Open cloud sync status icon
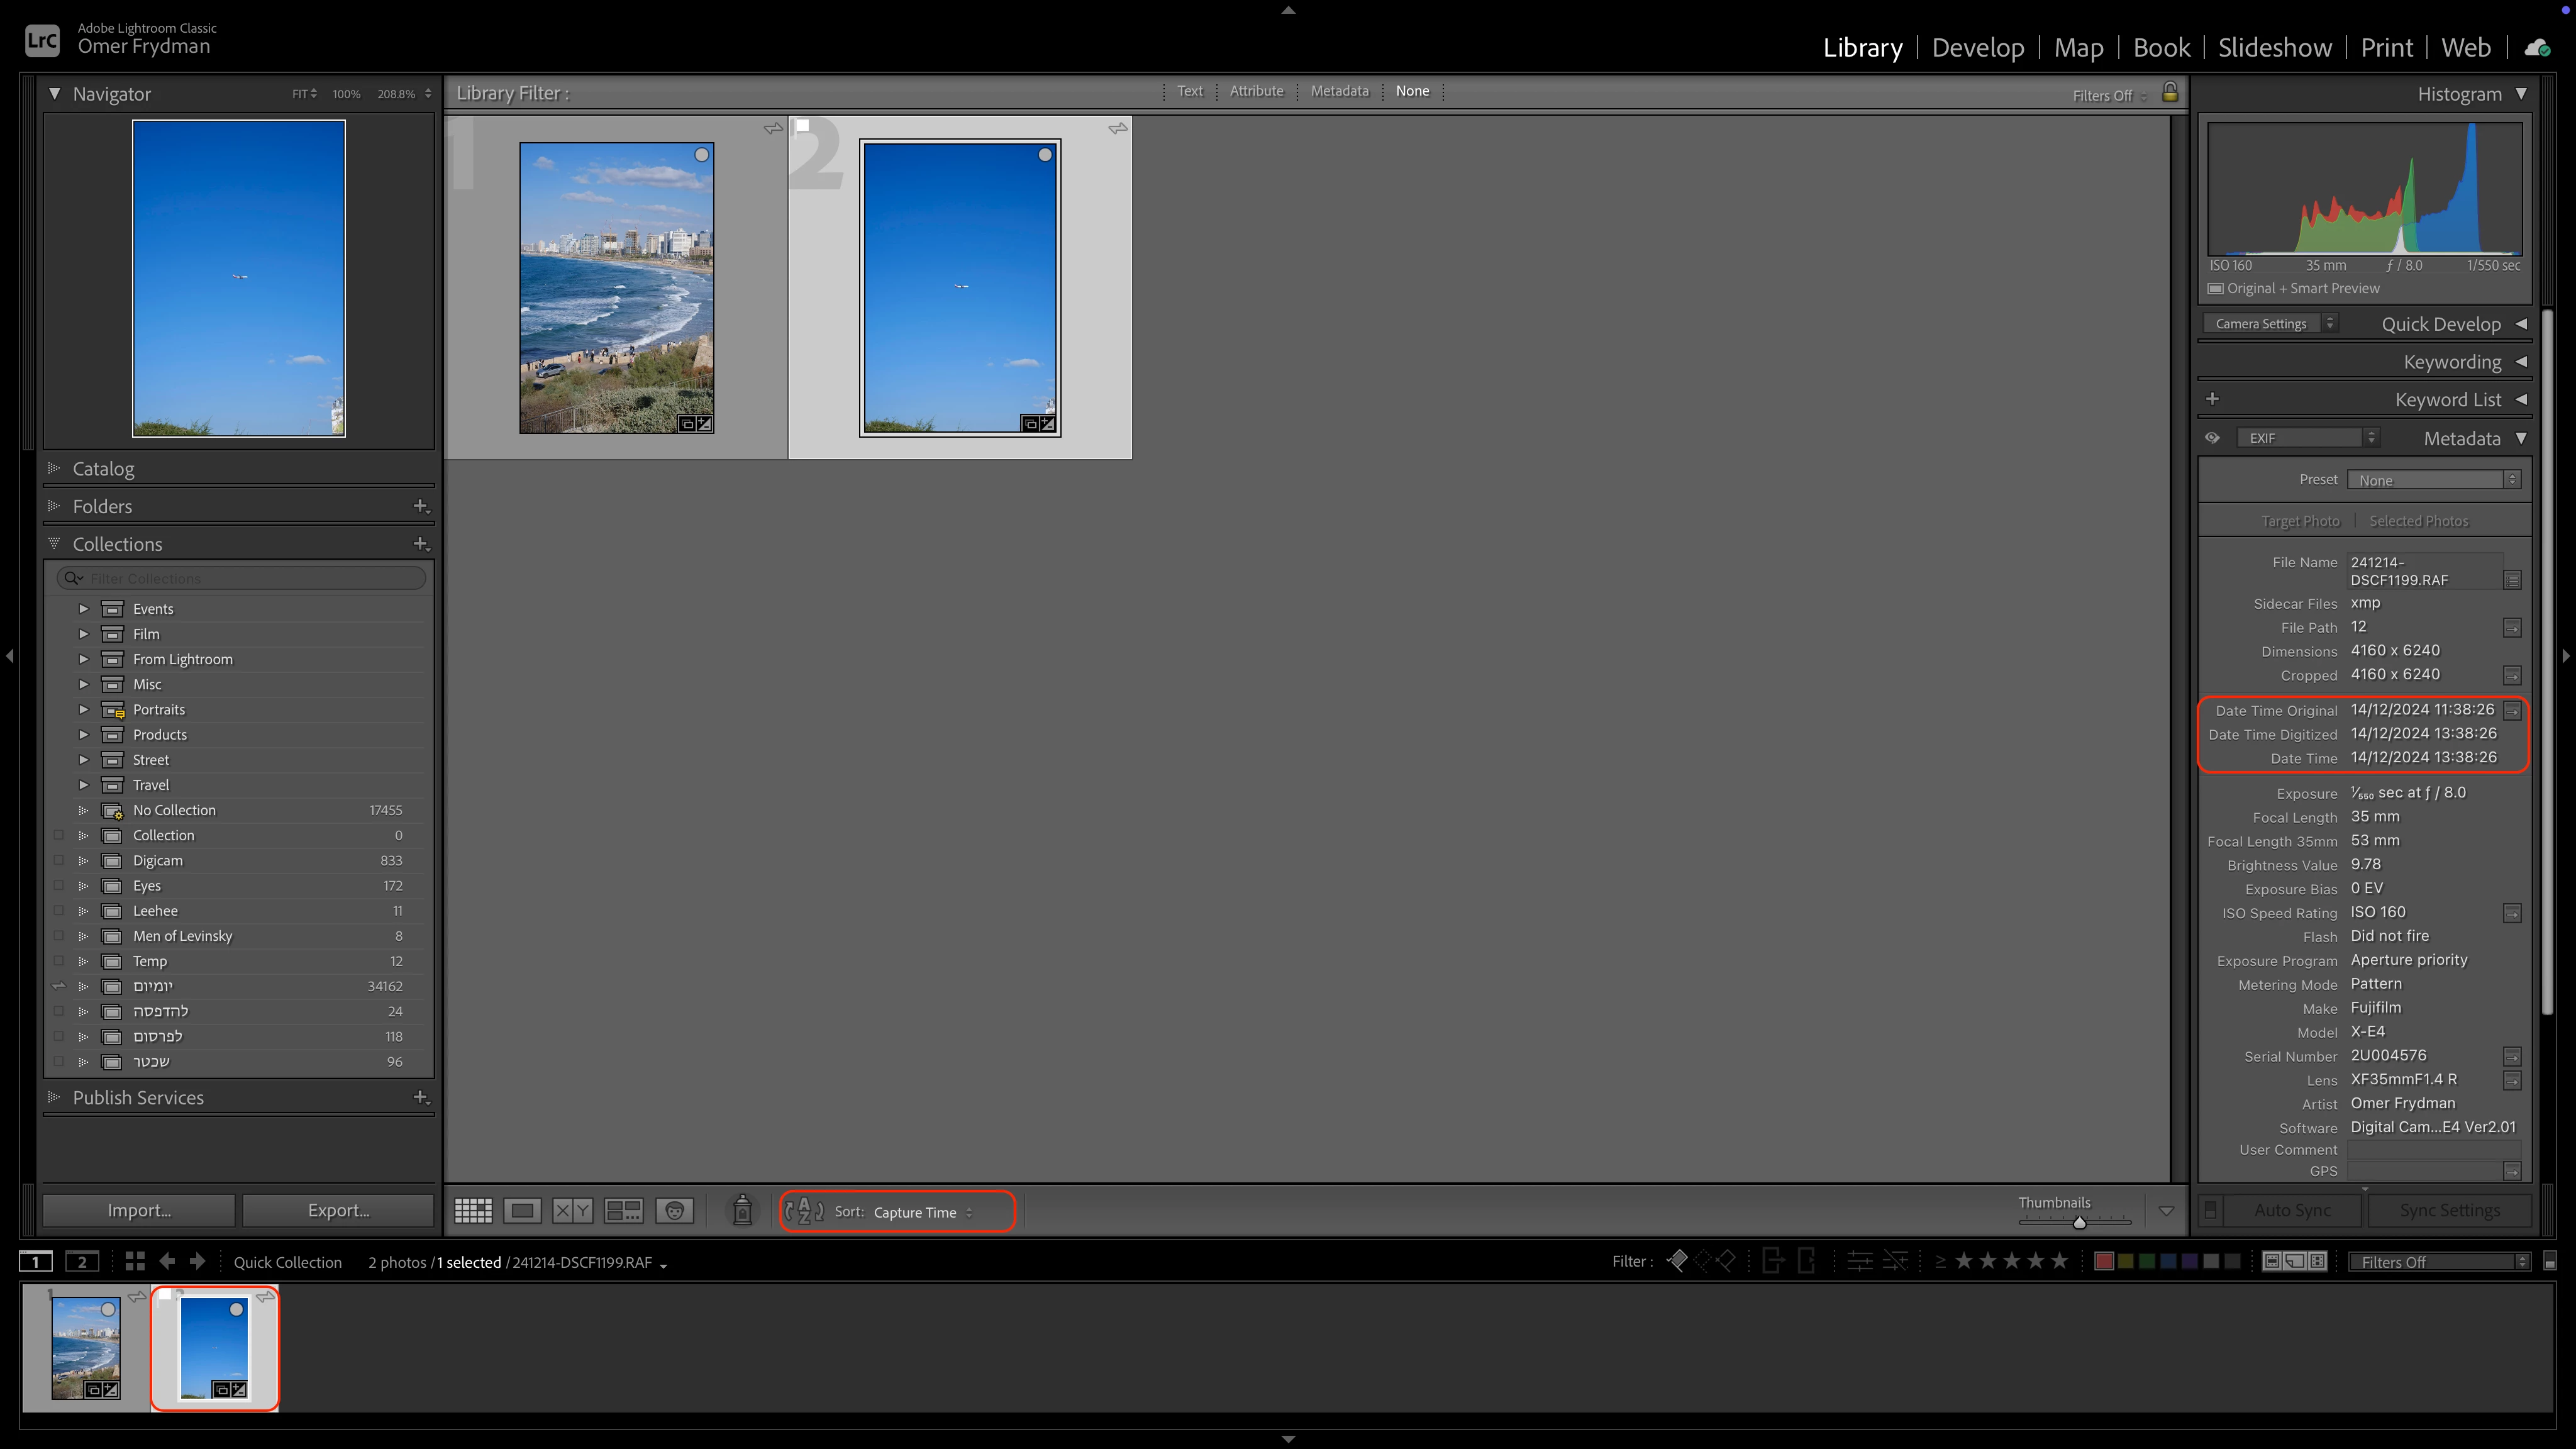Screen dimensions: 2576x1449 2537,47
